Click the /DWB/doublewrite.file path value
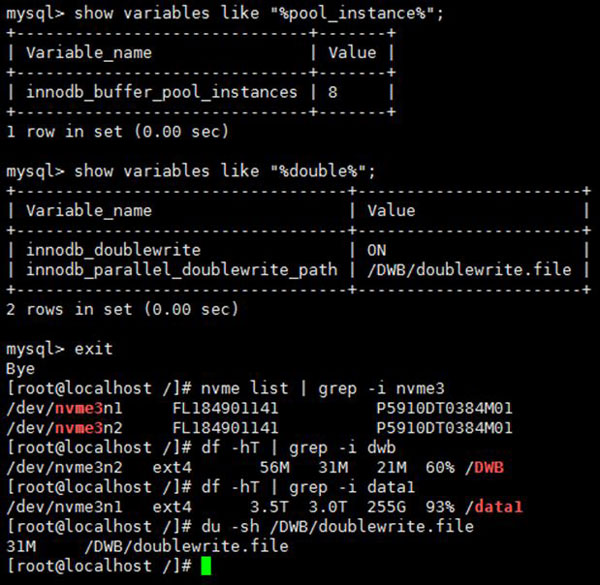This screenshot has width=600, height=585. pyautogui.click(x=469, y=270)
